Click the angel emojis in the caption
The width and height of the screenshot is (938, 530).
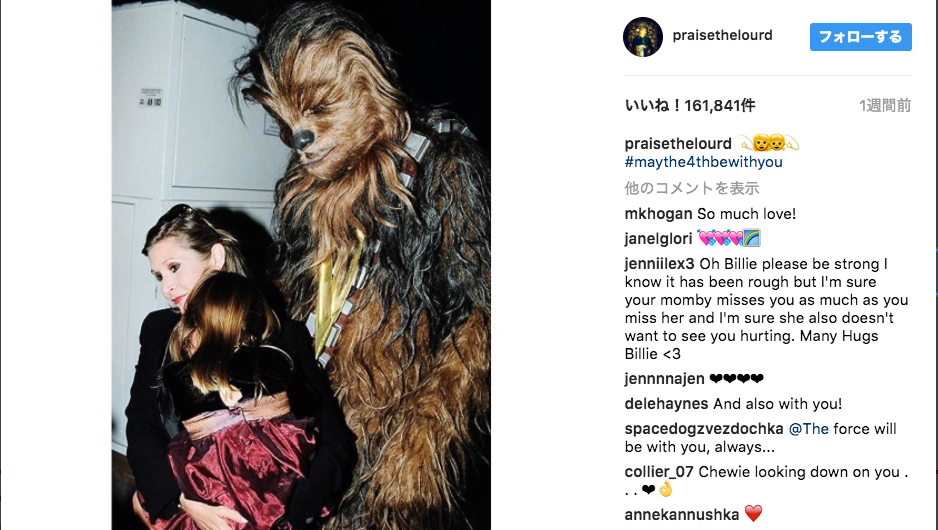pyautogui.click(x=769, y=143)
